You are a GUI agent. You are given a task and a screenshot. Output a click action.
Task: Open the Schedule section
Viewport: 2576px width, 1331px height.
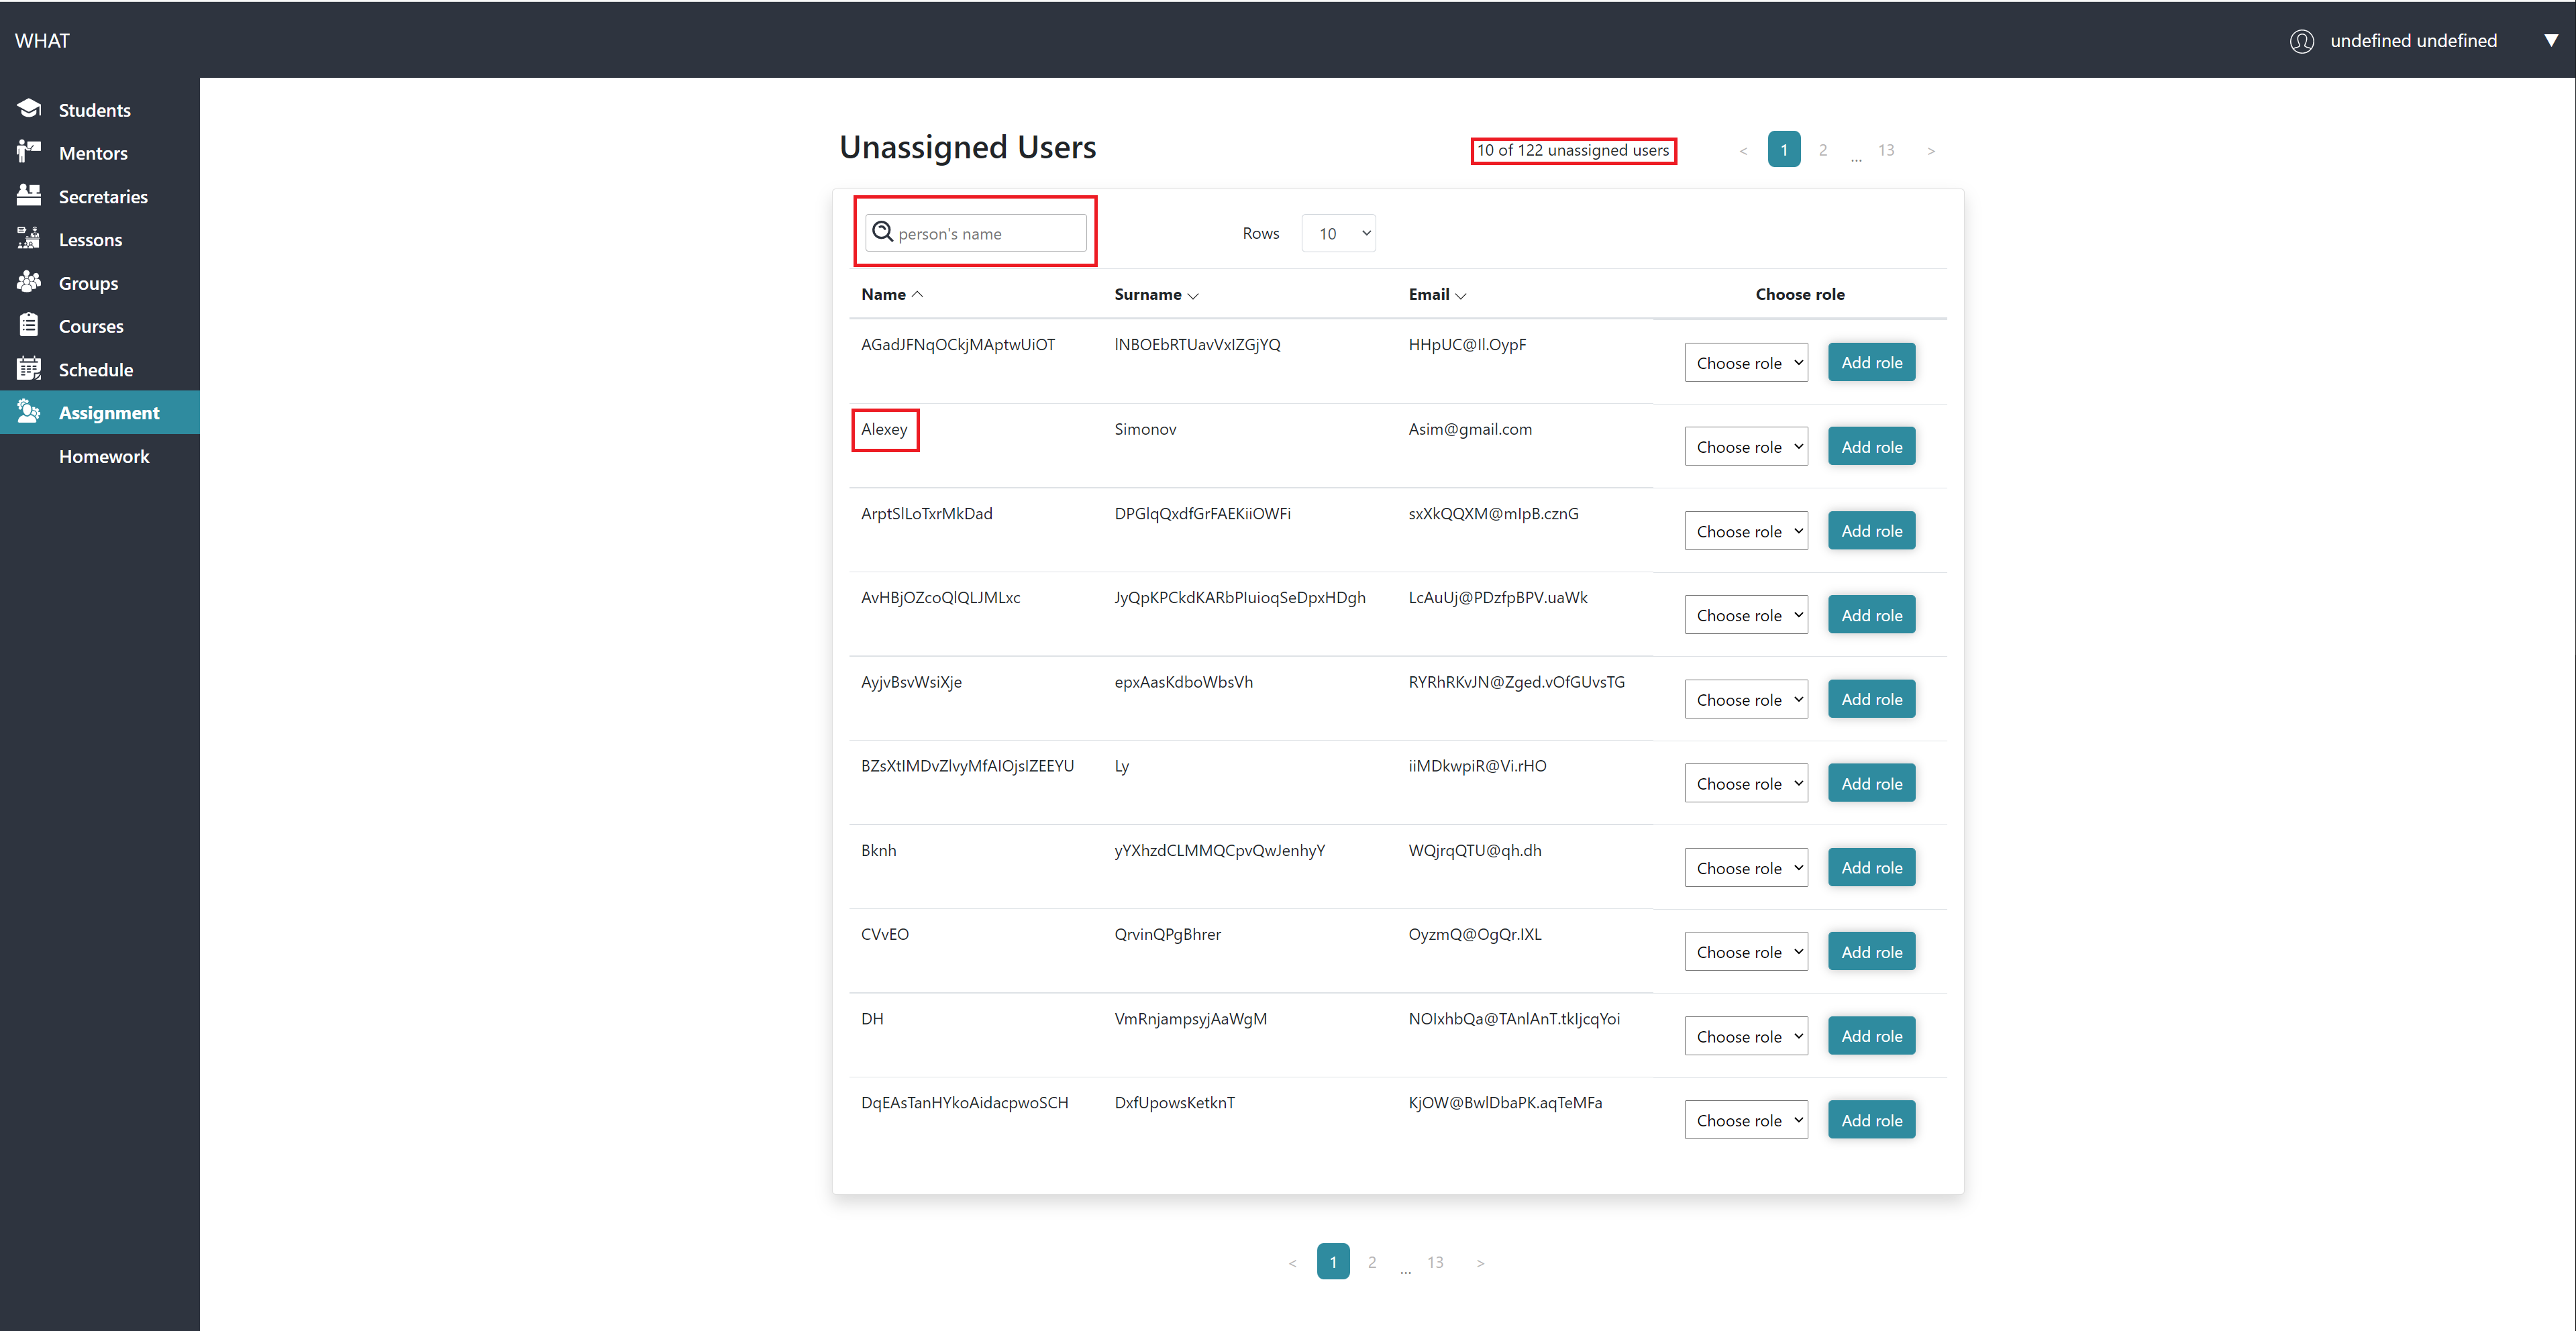(96, 369)
